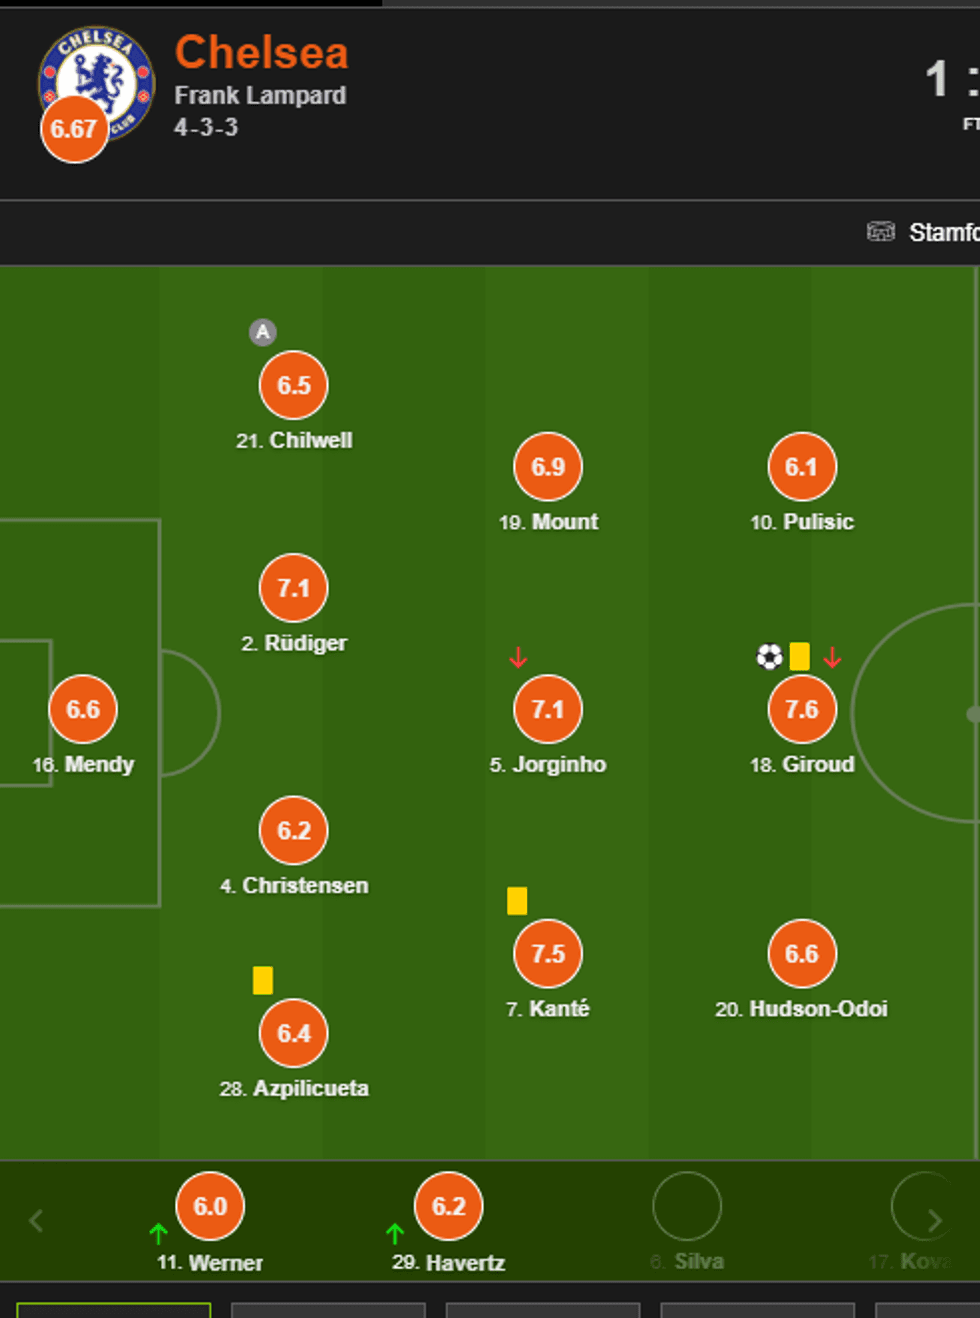The height and width of the screenshot is (1318, 980).
Task: Click the green arrow next to Havertz
Action: [x=395, y=1234]
